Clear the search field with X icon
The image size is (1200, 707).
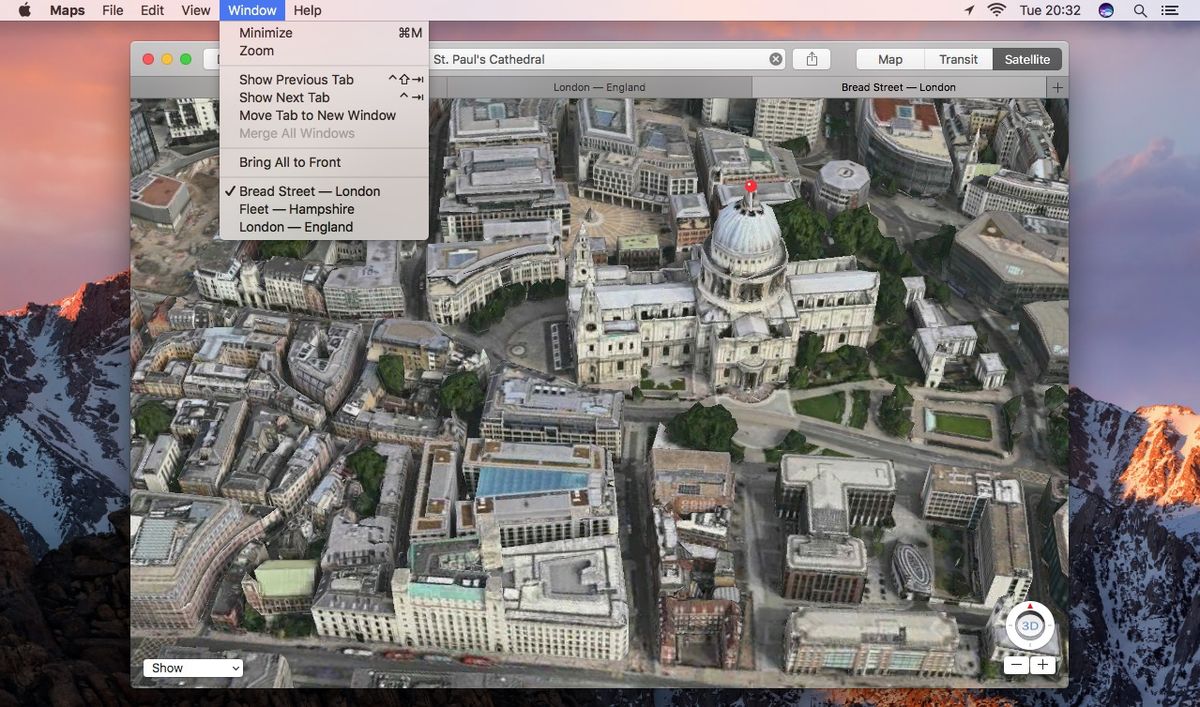[x=776, y=59]
